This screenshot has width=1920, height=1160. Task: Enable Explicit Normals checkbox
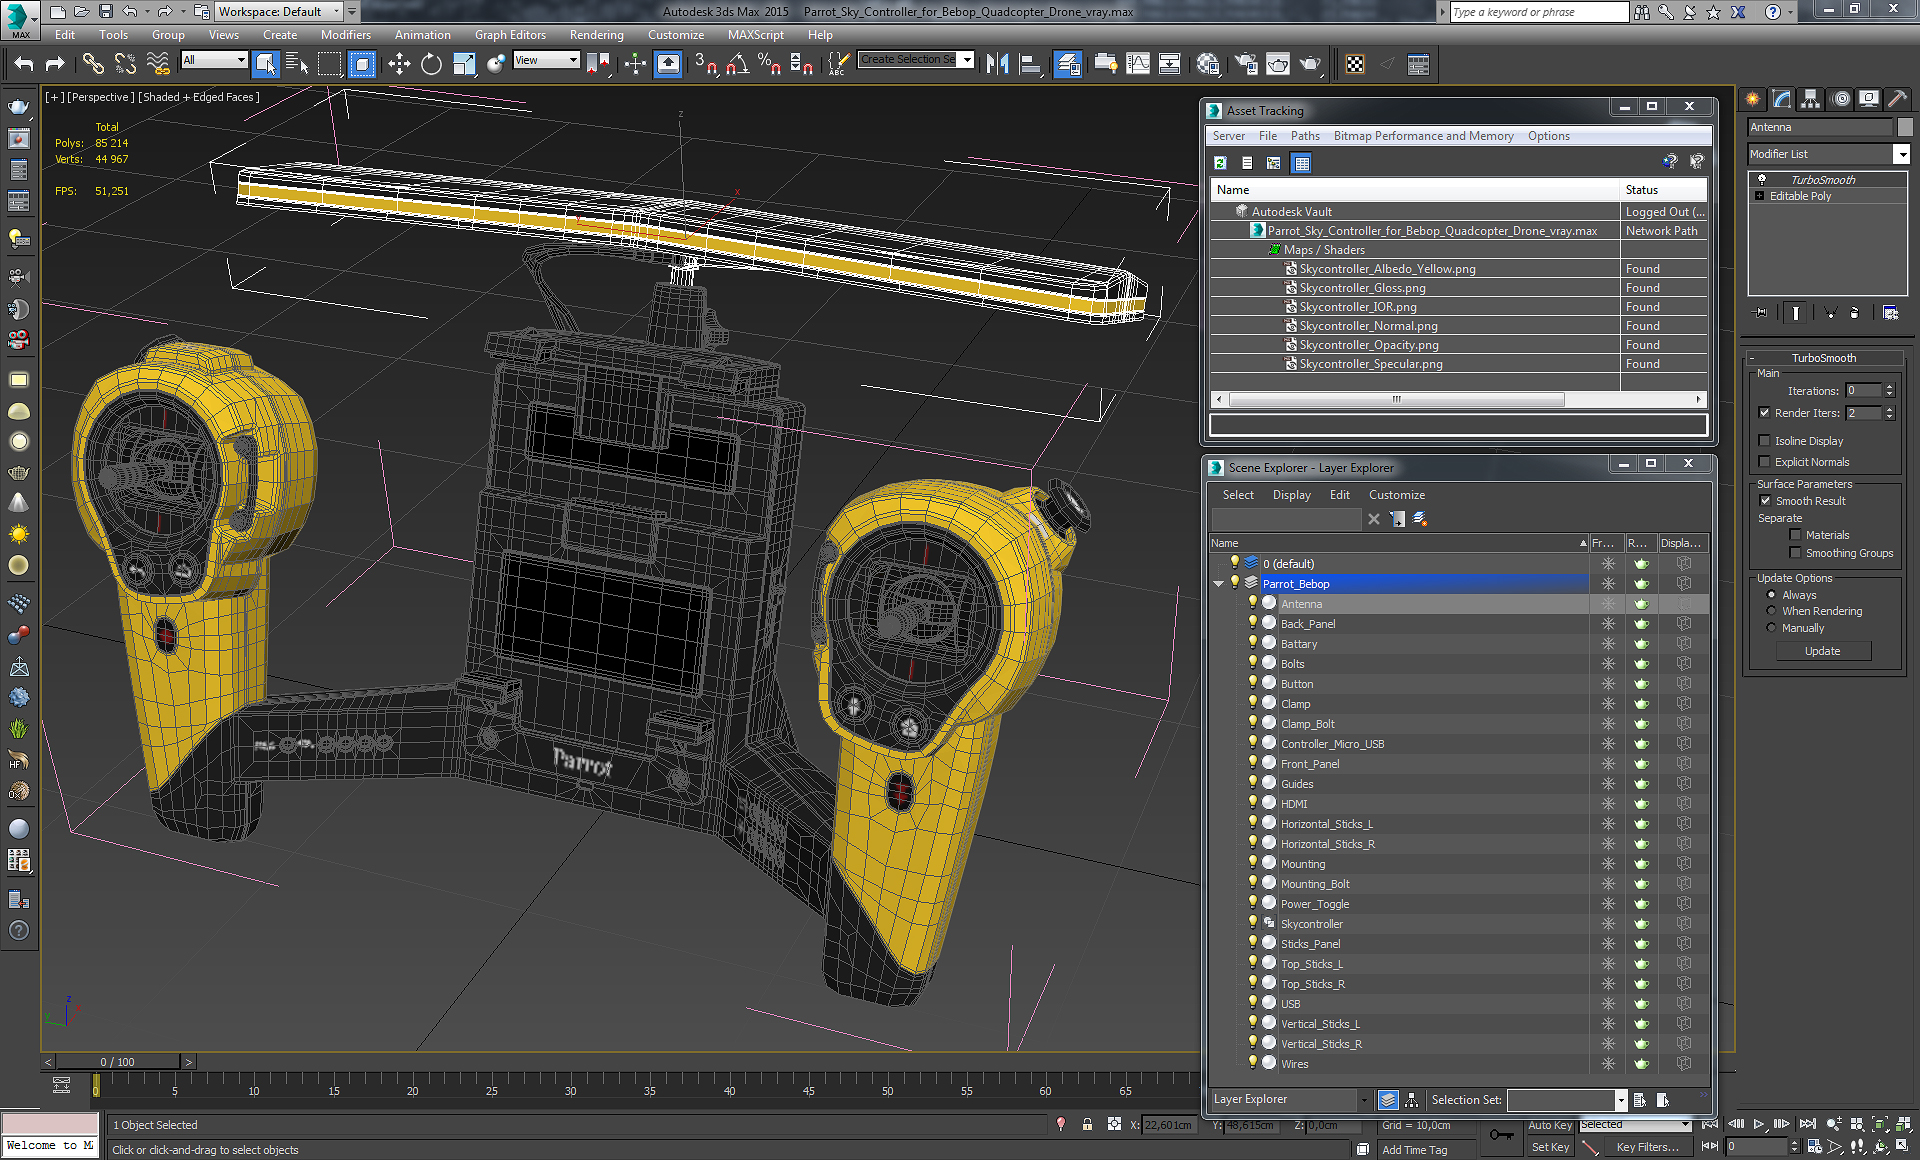point(1765,462)
